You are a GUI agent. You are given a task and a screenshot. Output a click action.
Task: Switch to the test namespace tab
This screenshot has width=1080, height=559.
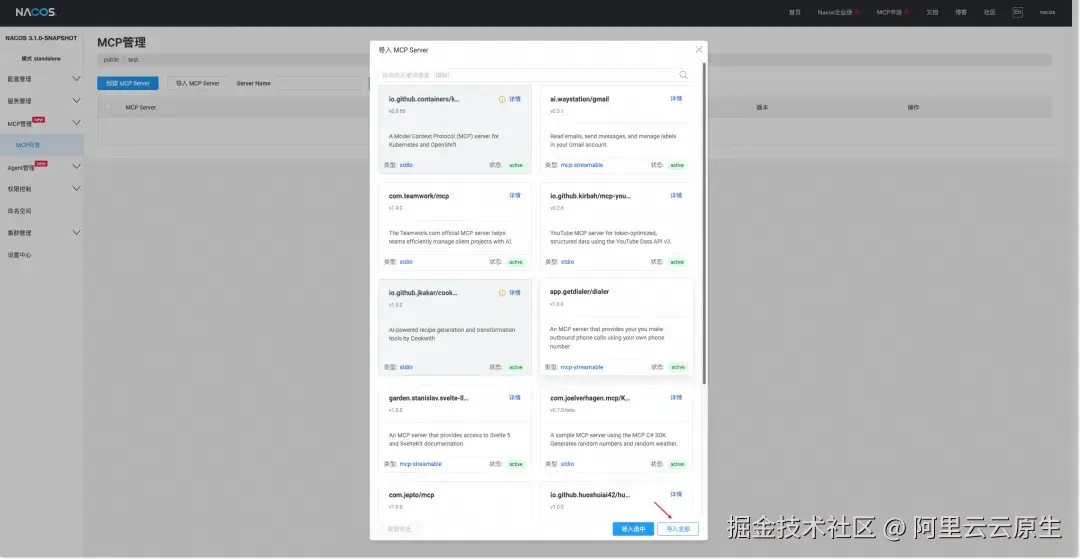point(133,60)
